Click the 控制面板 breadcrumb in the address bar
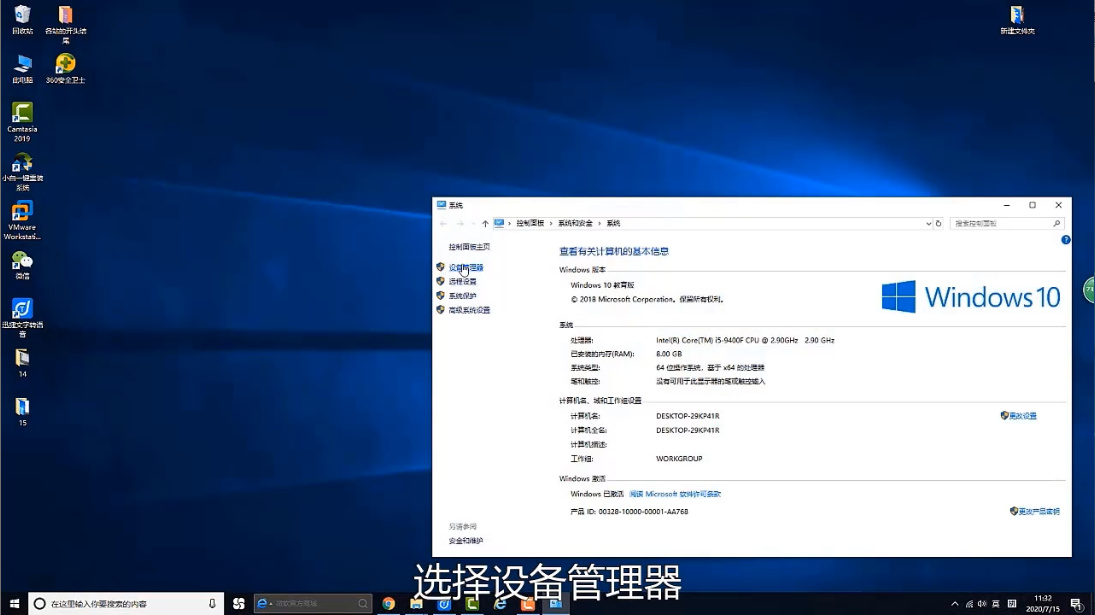The image size is (1095, 615). [x=530, y=224]
